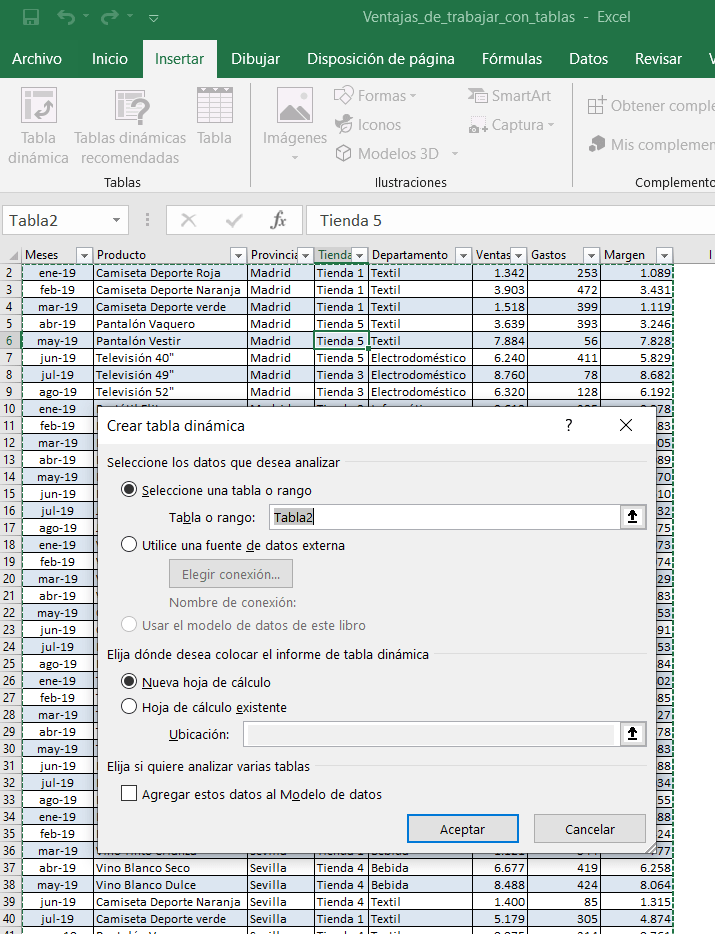This screenshot has height=934, width=715.
Task: Select row header 6
Action: [10, 341]
